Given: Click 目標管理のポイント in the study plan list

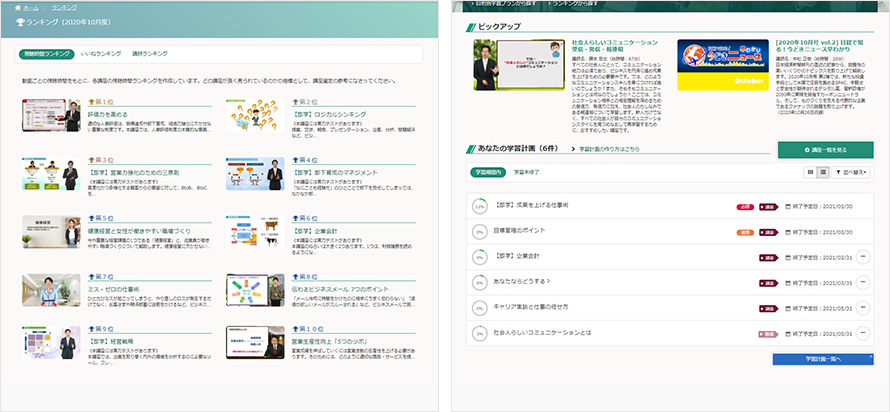Looking at the screenshot, I should [520, 230].
